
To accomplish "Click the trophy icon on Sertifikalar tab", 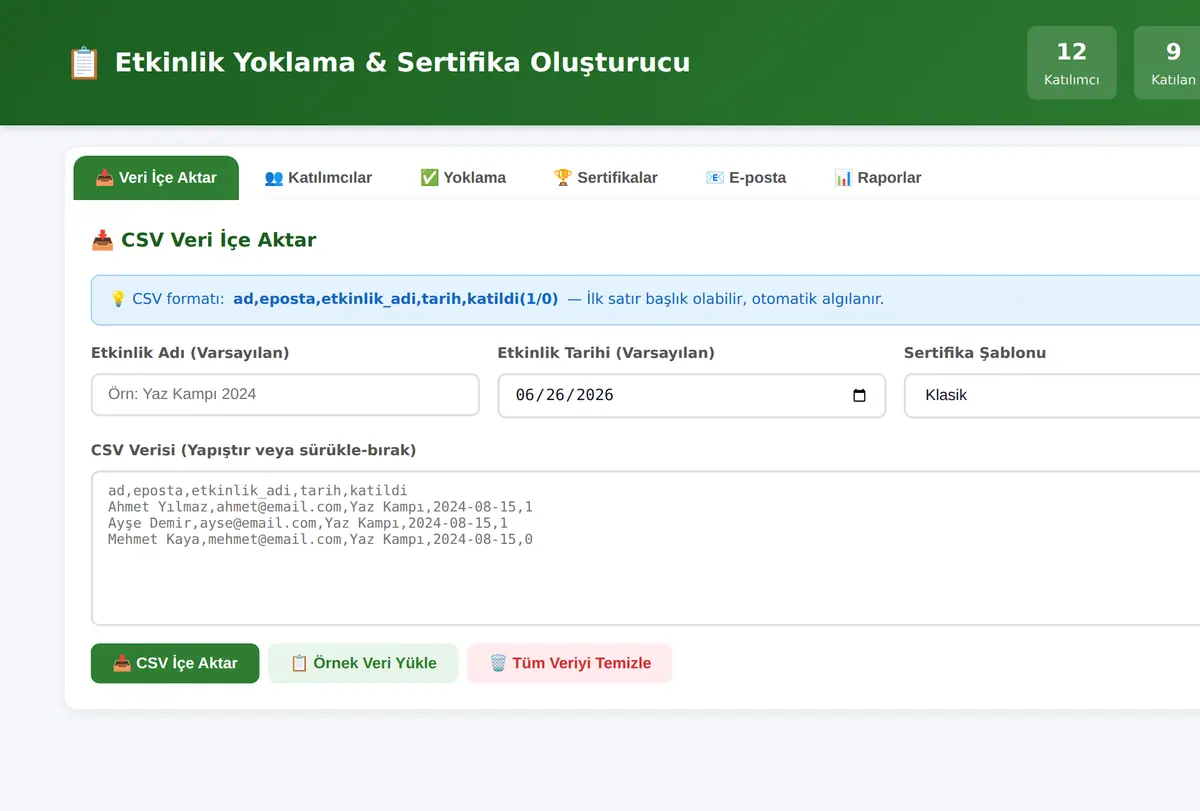I will 563,178.
